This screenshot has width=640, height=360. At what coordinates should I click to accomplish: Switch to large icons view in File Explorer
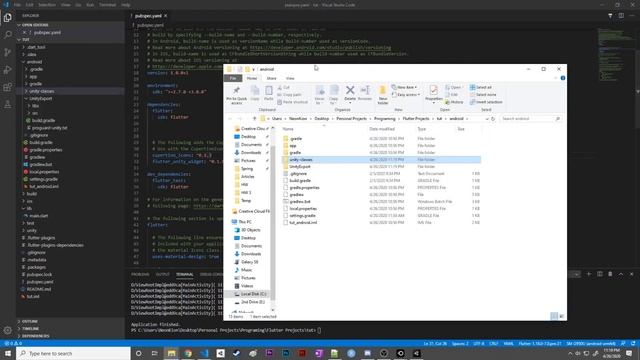[562, 316]
